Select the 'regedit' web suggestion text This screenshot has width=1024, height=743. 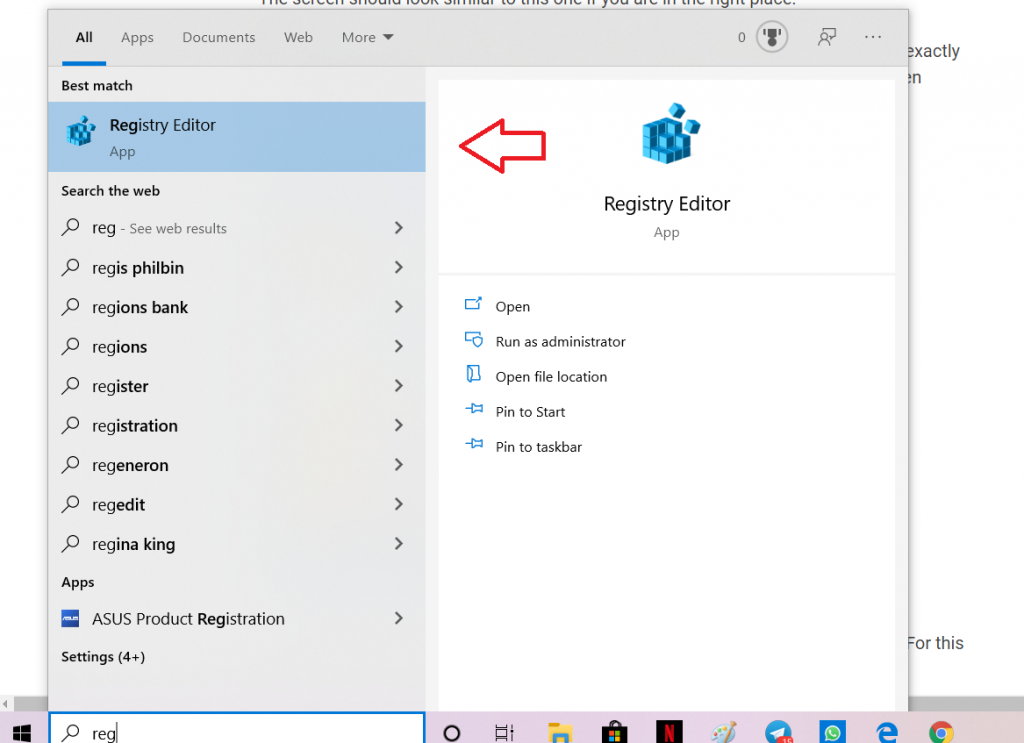[x=118, y=505]
